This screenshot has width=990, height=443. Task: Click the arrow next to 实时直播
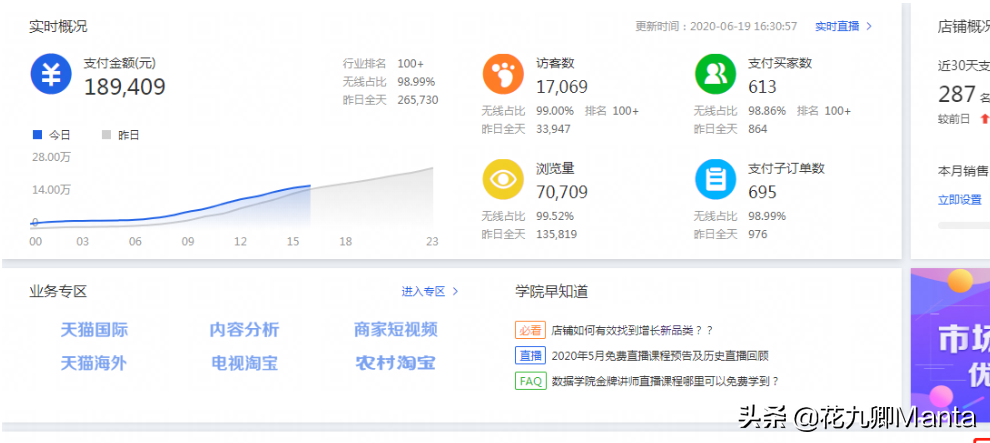869,27
